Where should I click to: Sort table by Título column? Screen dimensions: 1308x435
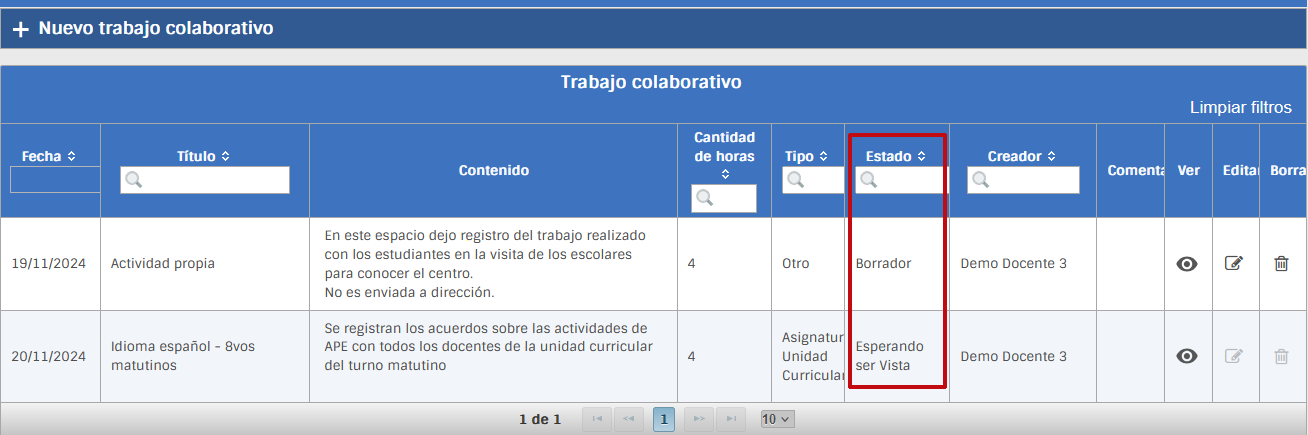coord(225,156)
